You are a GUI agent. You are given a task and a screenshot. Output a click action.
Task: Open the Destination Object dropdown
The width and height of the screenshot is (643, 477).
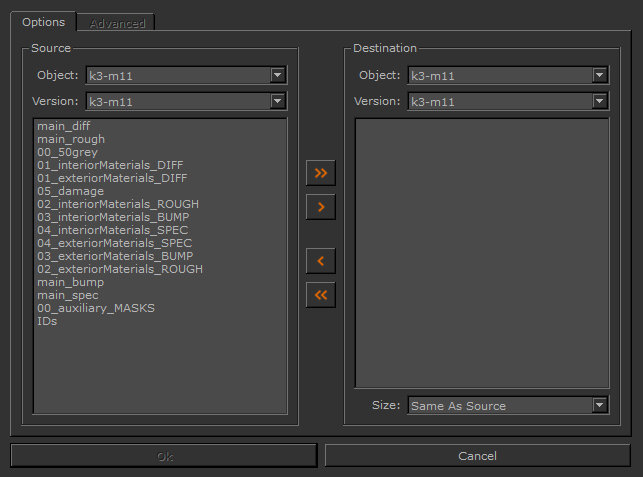click(508, 75)
